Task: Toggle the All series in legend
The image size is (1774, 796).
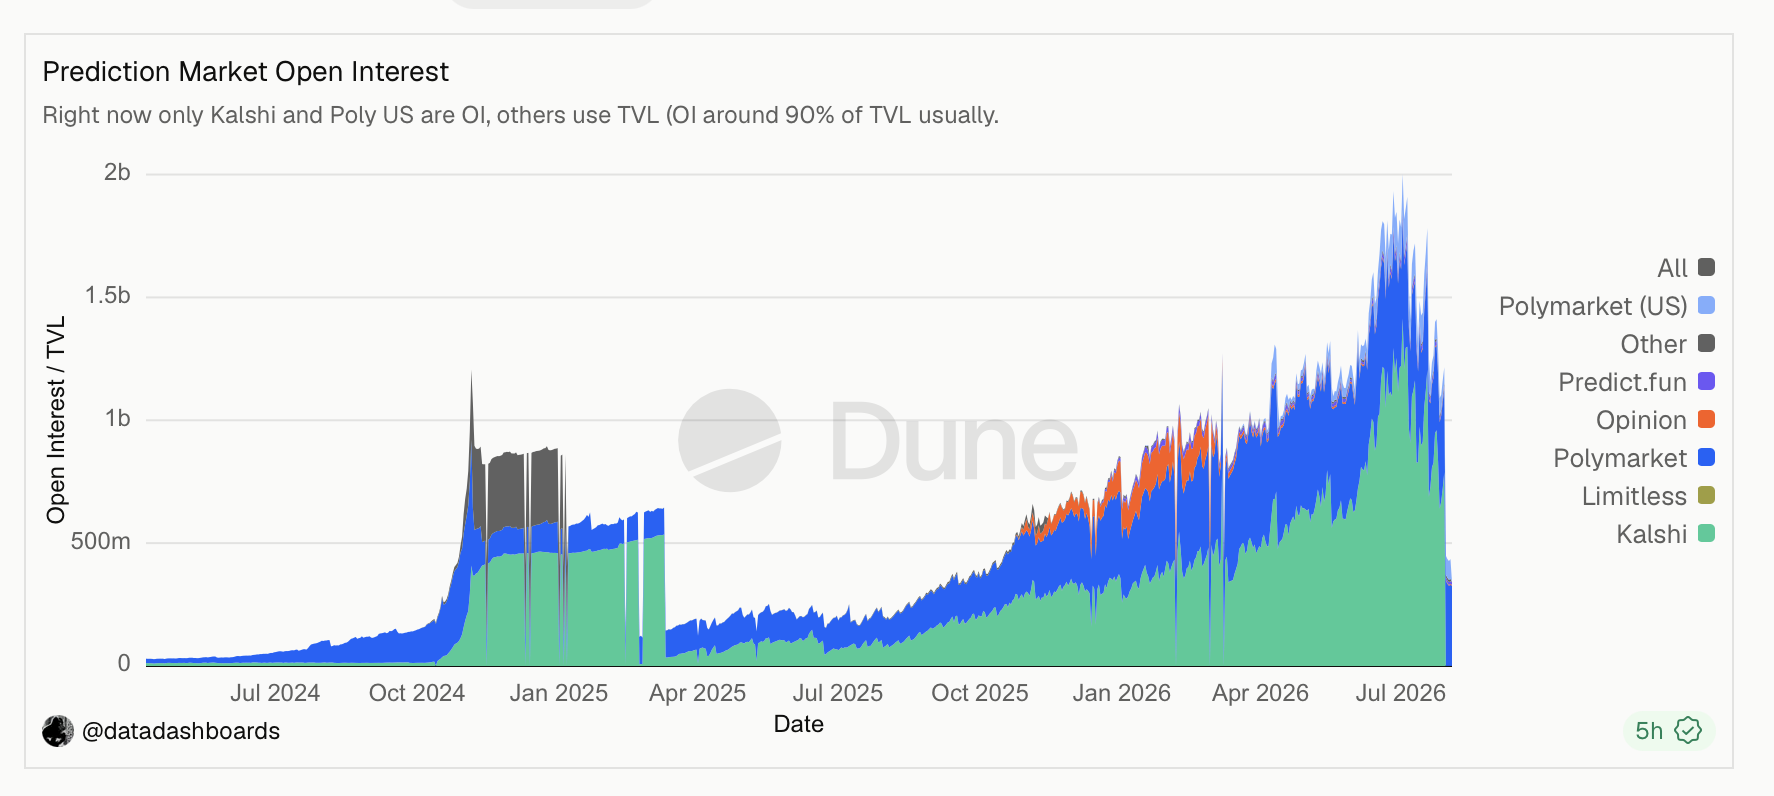Action: (x=1685, y=268)
